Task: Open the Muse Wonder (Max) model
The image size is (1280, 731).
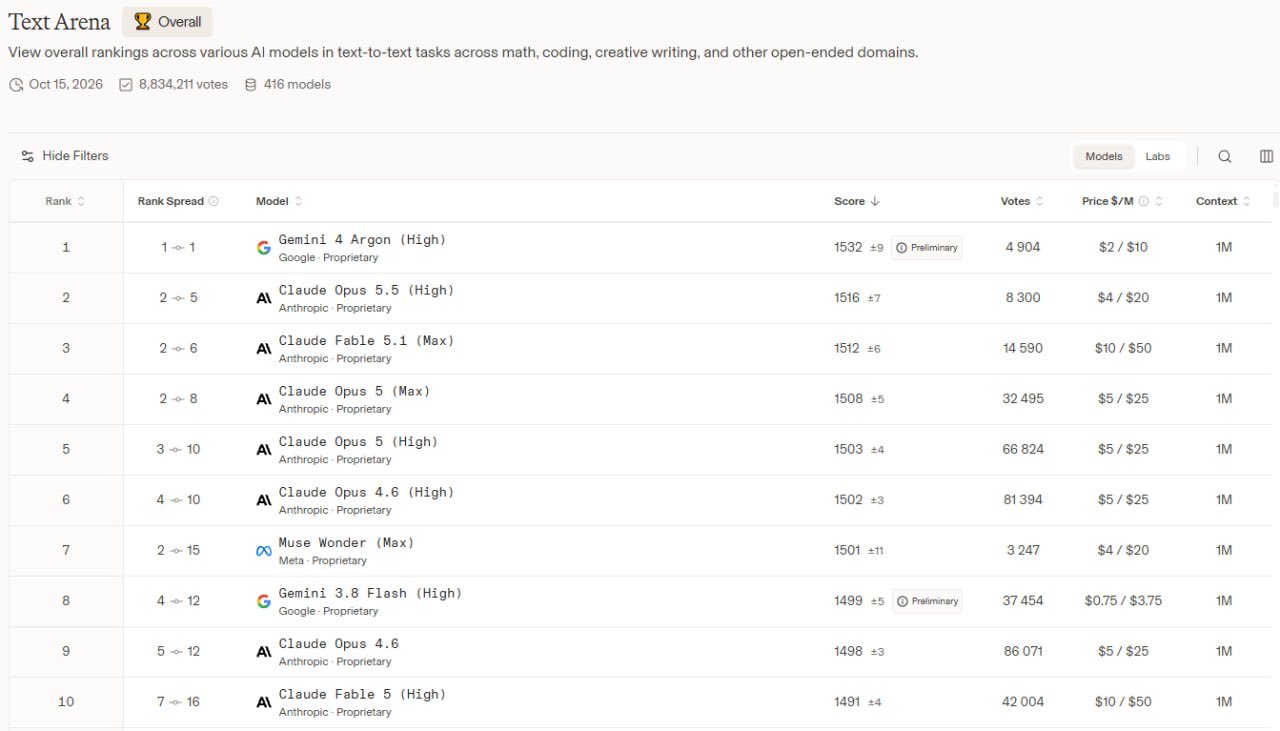Action: 346,543
